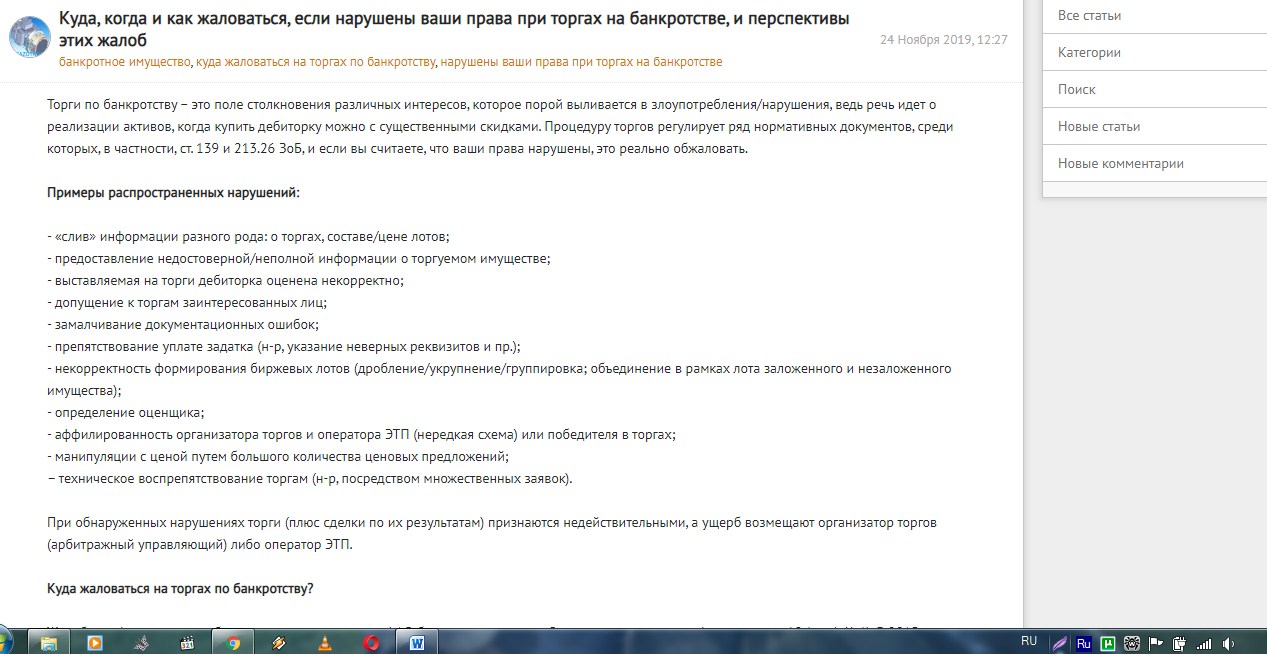Click the blue Ru tray icon

[x=1084, y=644]
